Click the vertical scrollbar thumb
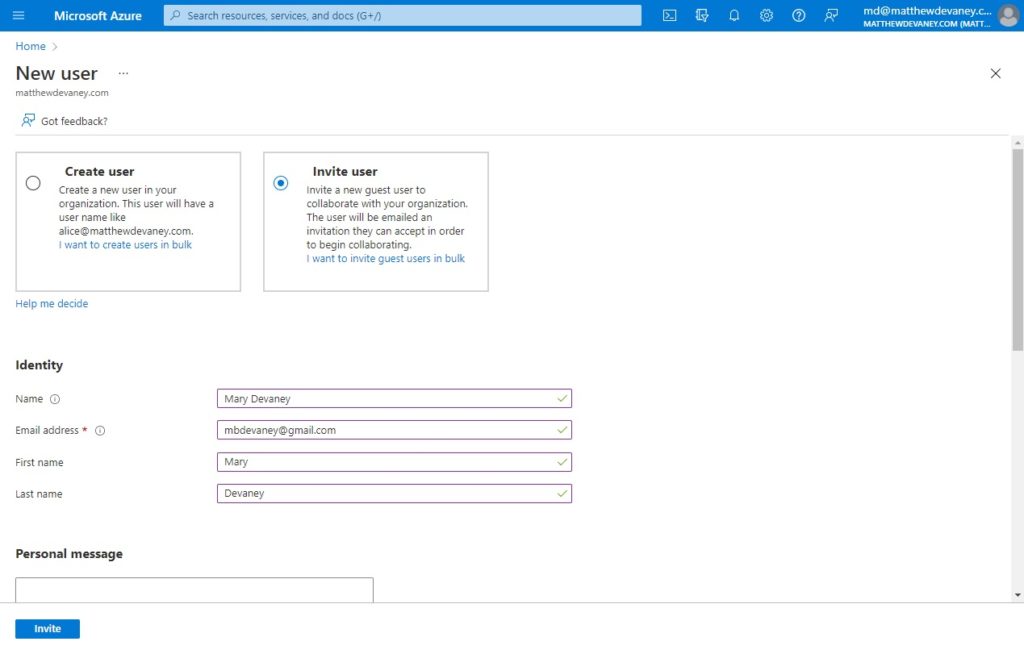The width and height of the screenshot is (1024, 654). [x=1017, y=250]
